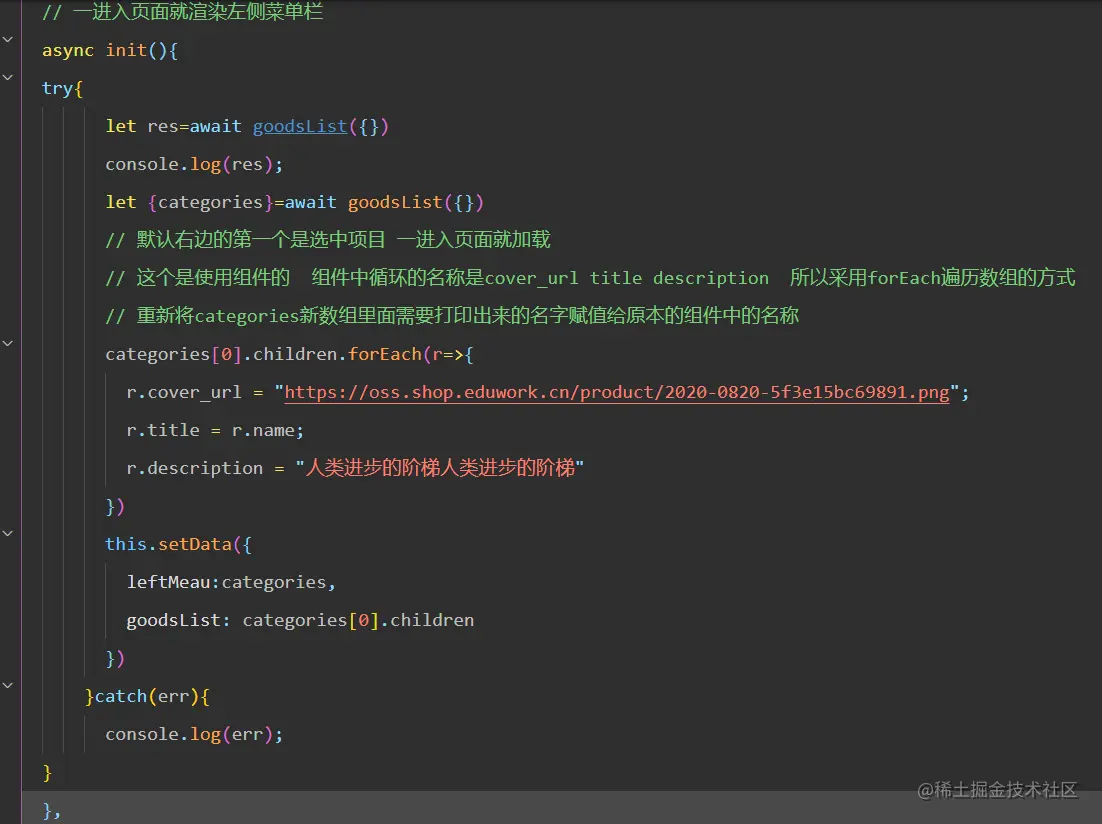The image size is (1102, 824).
Task: Follow the oss.shop.eduwork.cn image URL
Action: pos(617,392)
